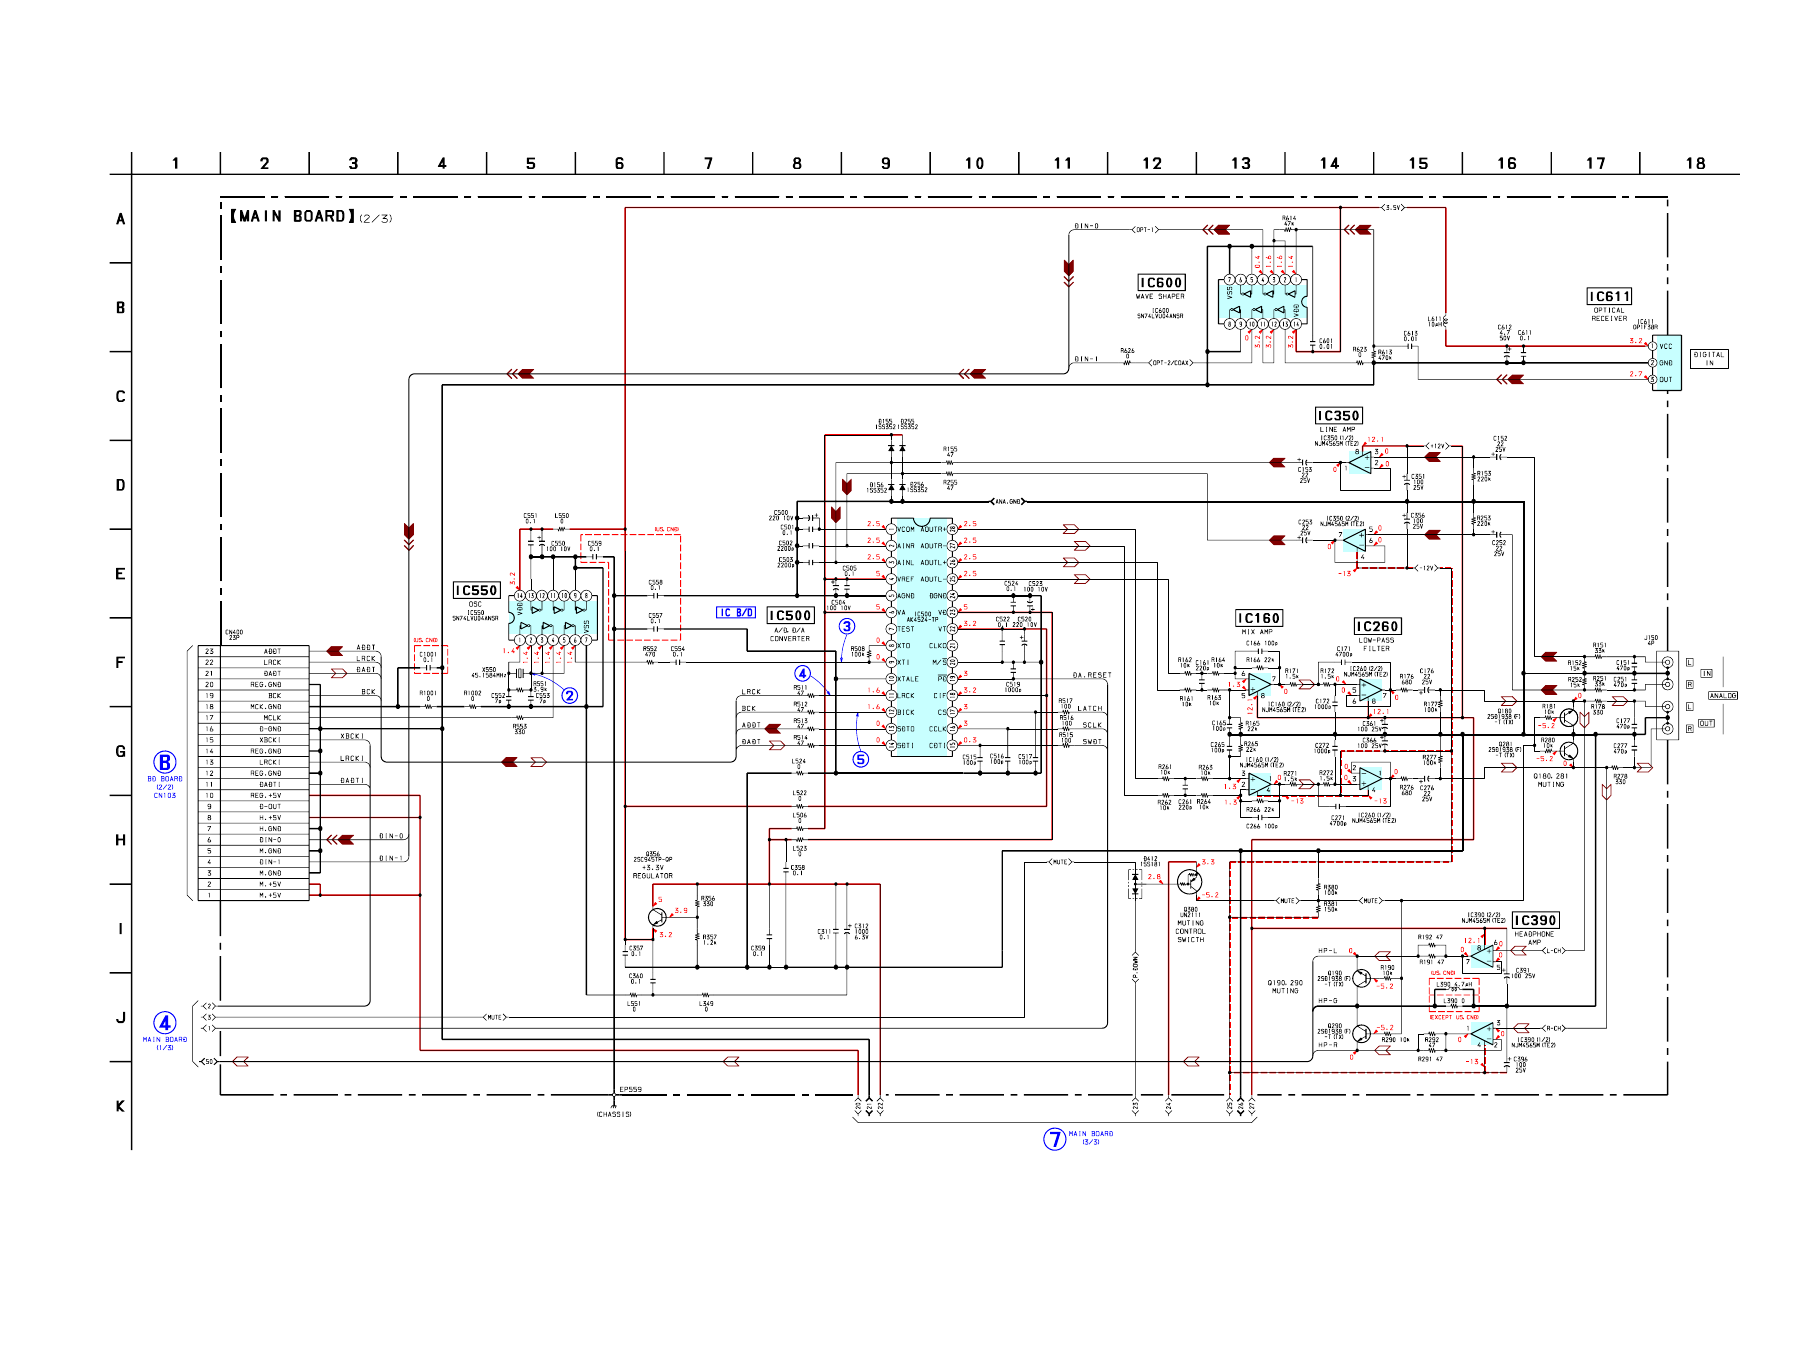Viewport: 1796px width, 1350px height.
Task: Click the OPT-1 signal tag
Action: [1146, 230]
